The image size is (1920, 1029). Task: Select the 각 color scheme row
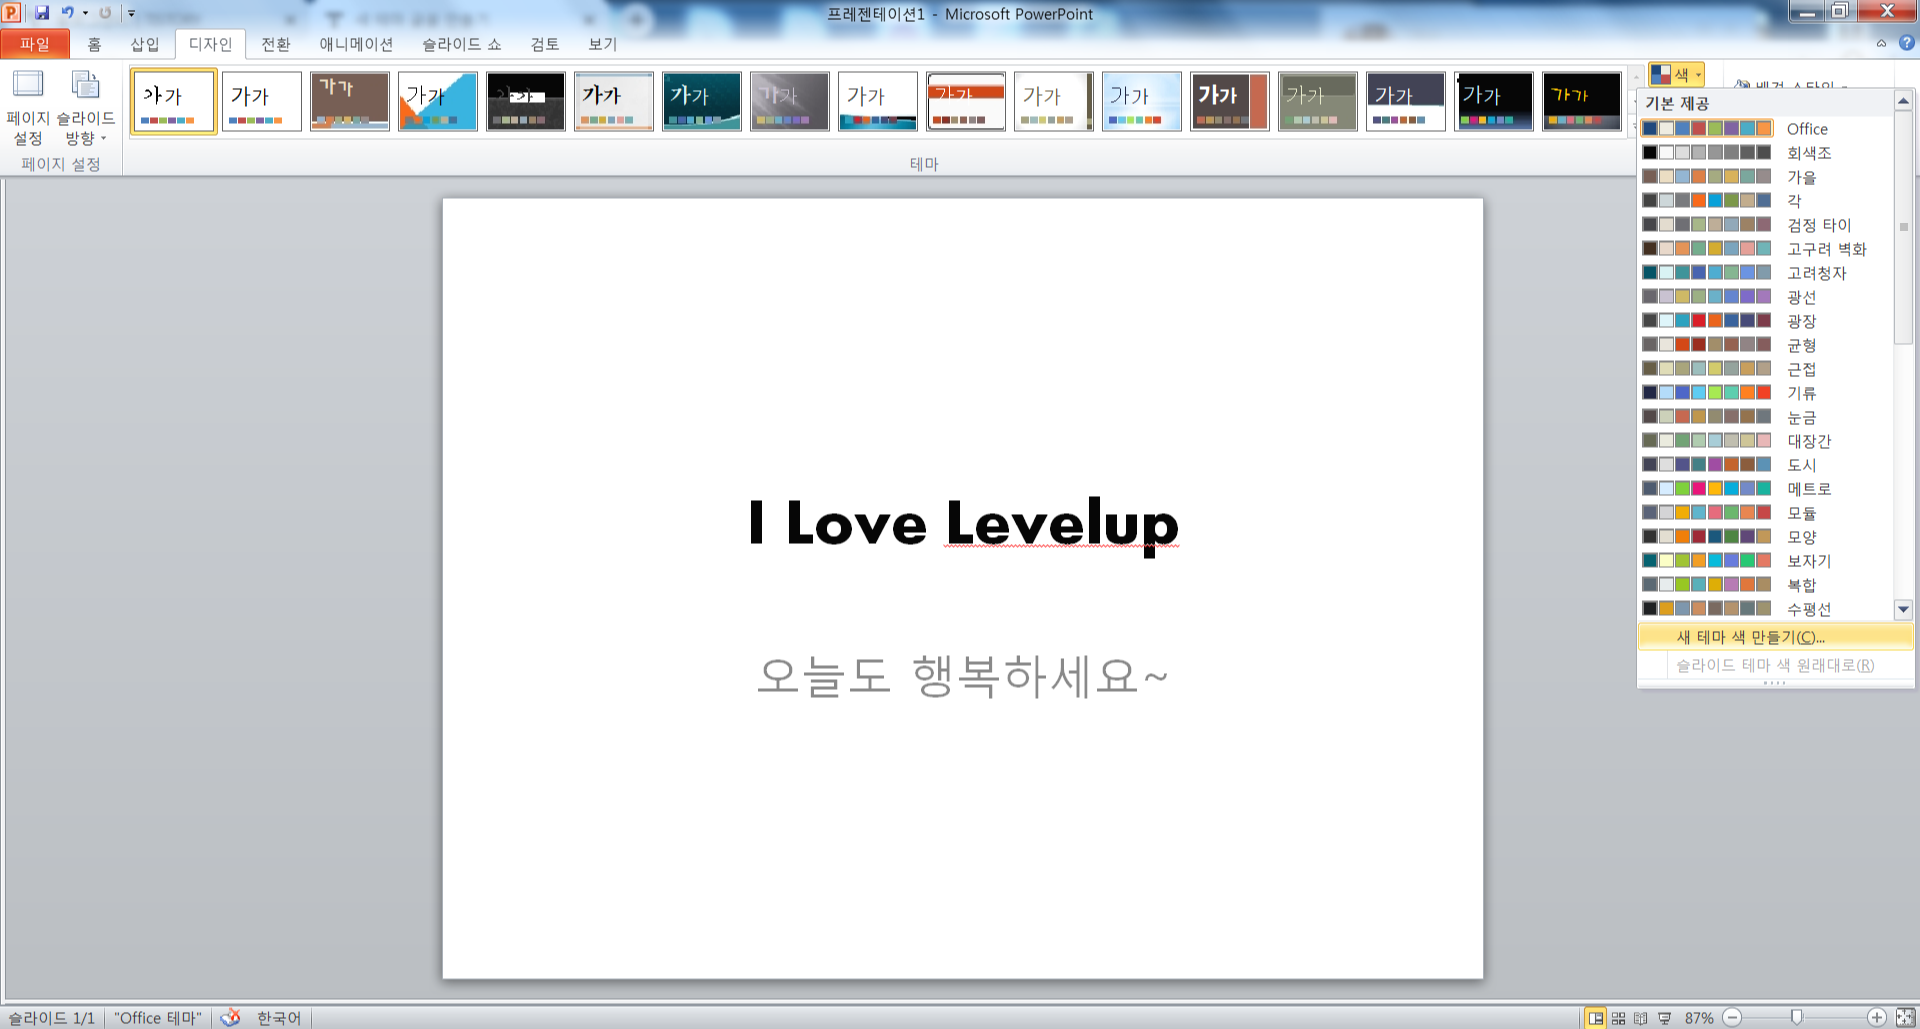click(1765, 201)
